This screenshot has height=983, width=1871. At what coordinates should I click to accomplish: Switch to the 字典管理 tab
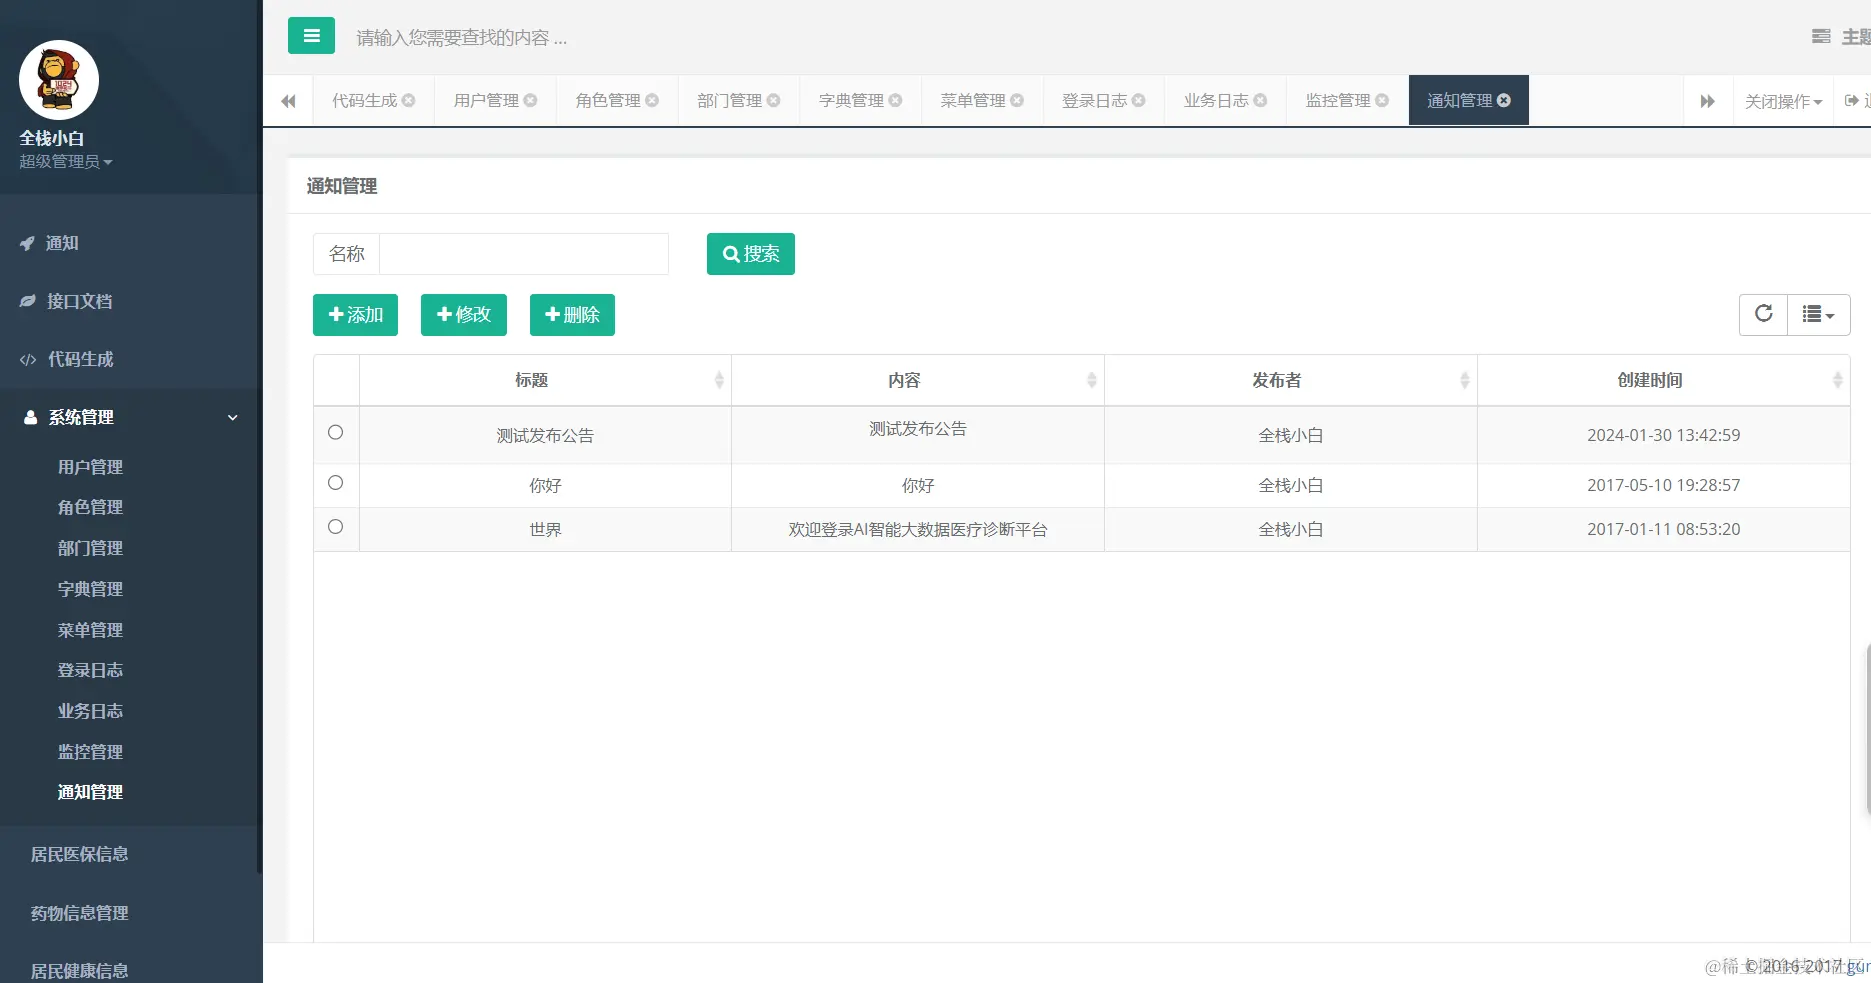[x=860, y=100]
